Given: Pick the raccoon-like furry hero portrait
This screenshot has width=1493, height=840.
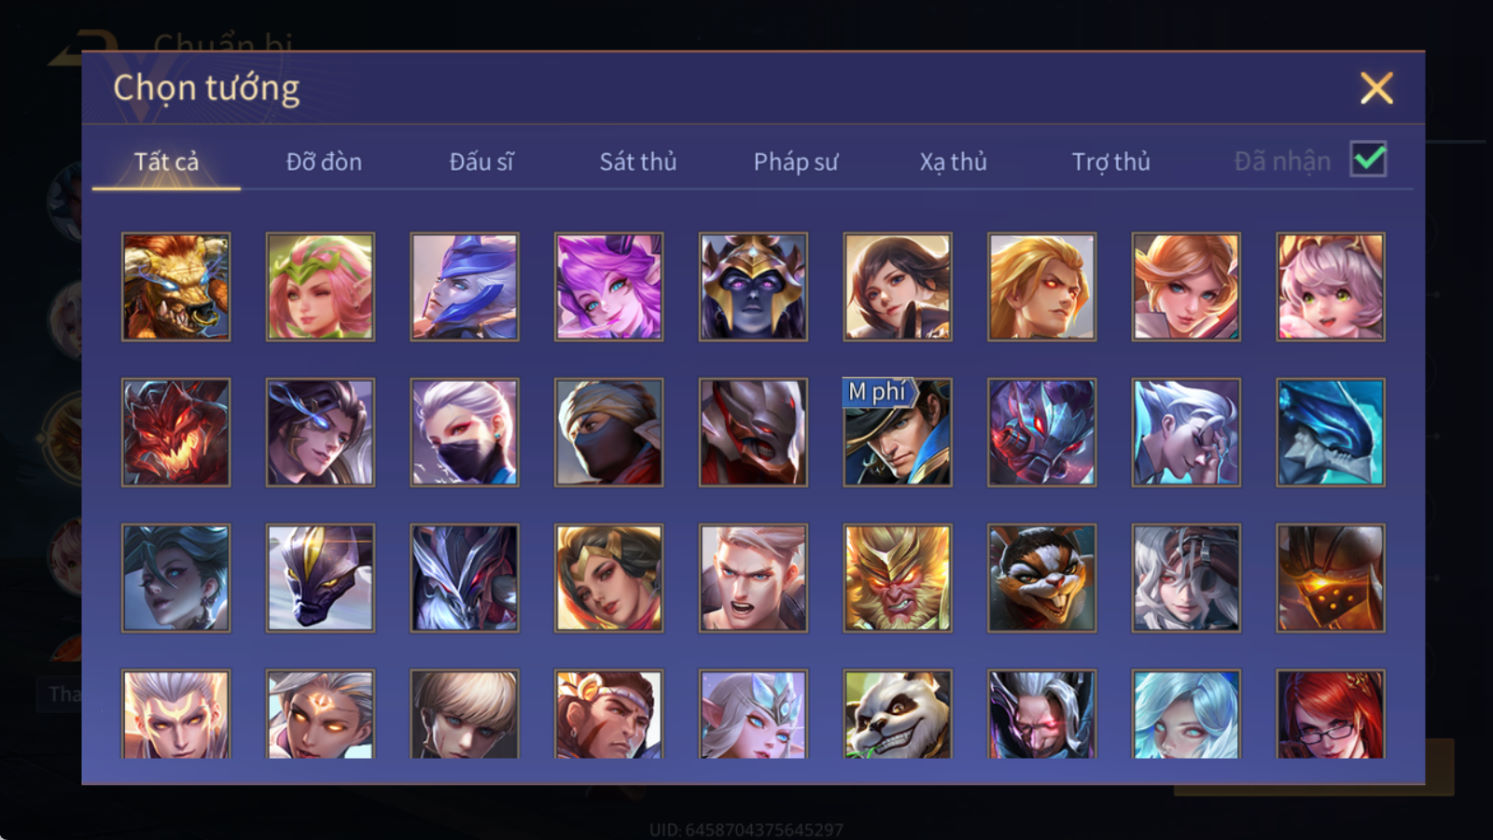Looking at the screenshot, I should click(x=1042, y=578).
